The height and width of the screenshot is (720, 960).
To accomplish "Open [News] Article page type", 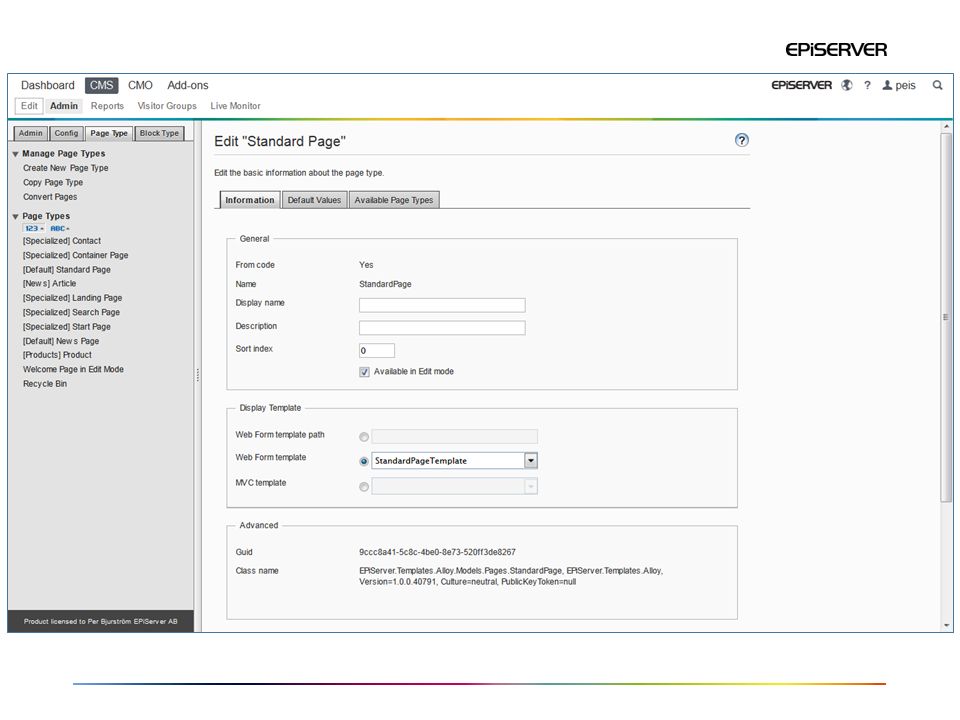I will tap(50, 283).
